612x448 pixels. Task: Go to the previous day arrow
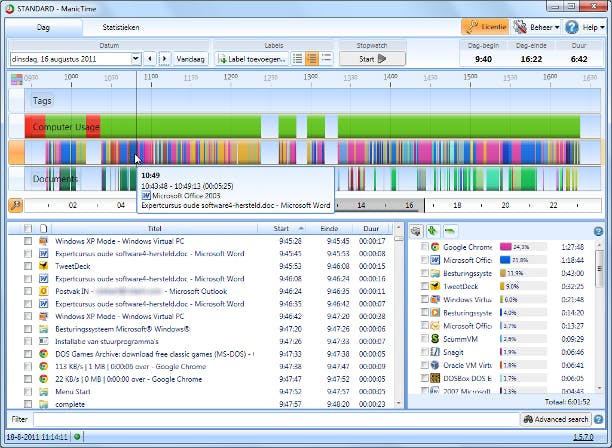point(150,59)
